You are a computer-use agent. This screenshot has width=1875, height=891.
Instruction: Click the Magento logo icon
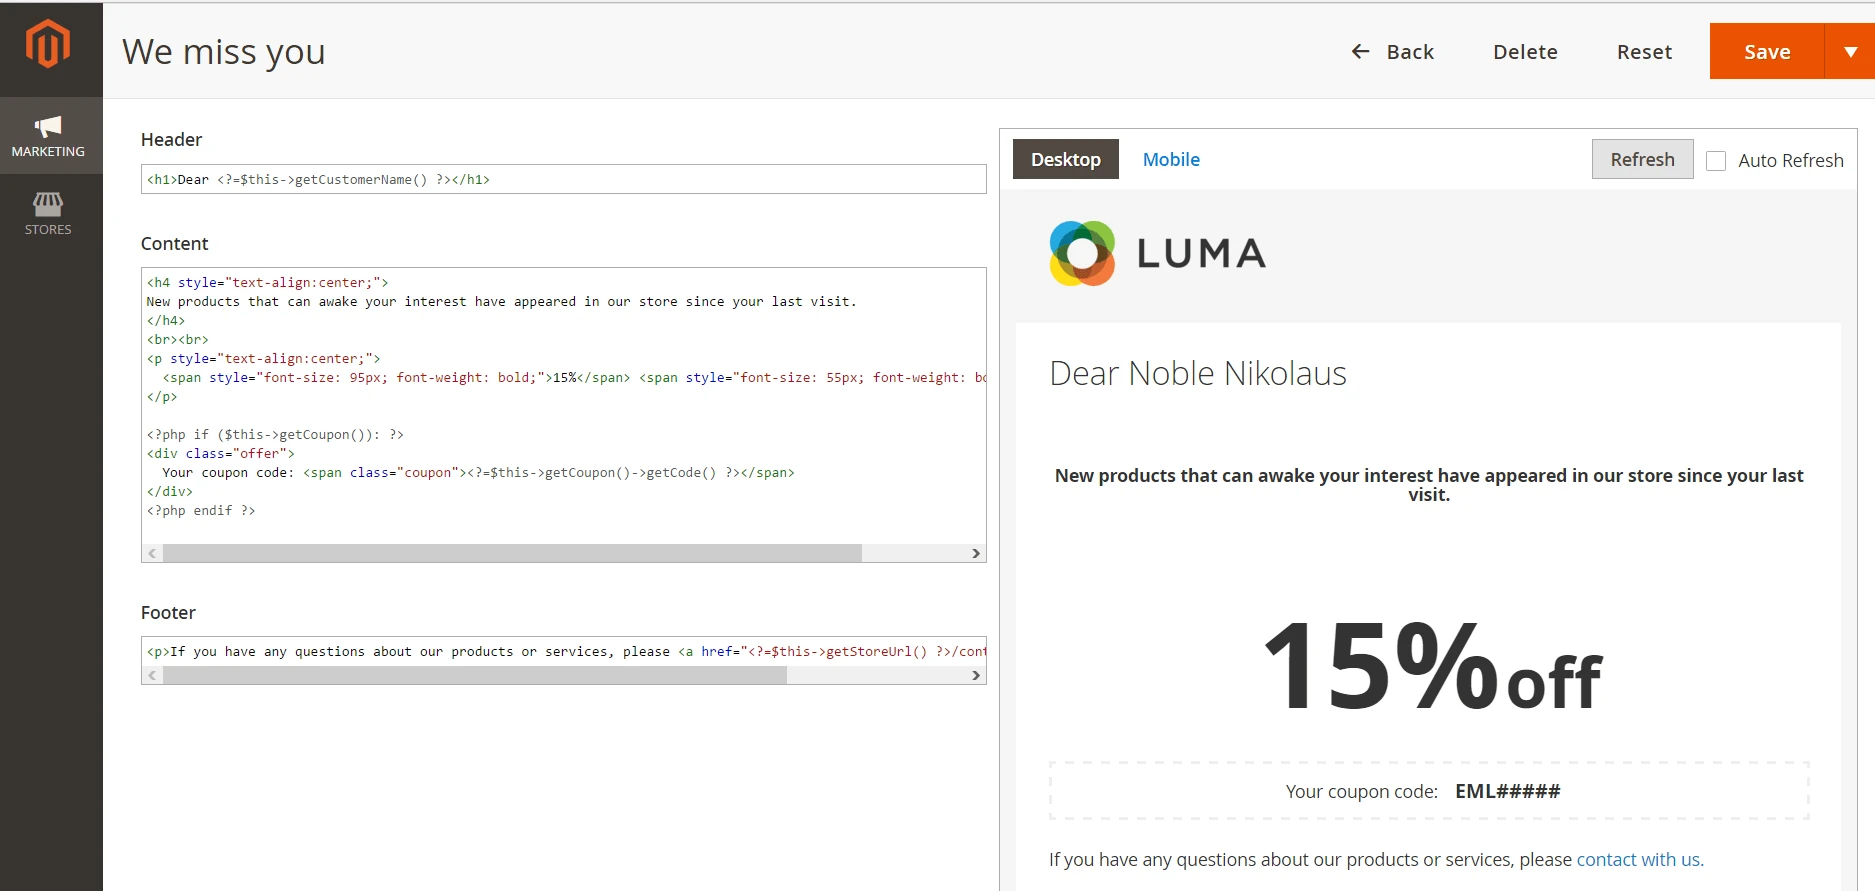[48, 45]
